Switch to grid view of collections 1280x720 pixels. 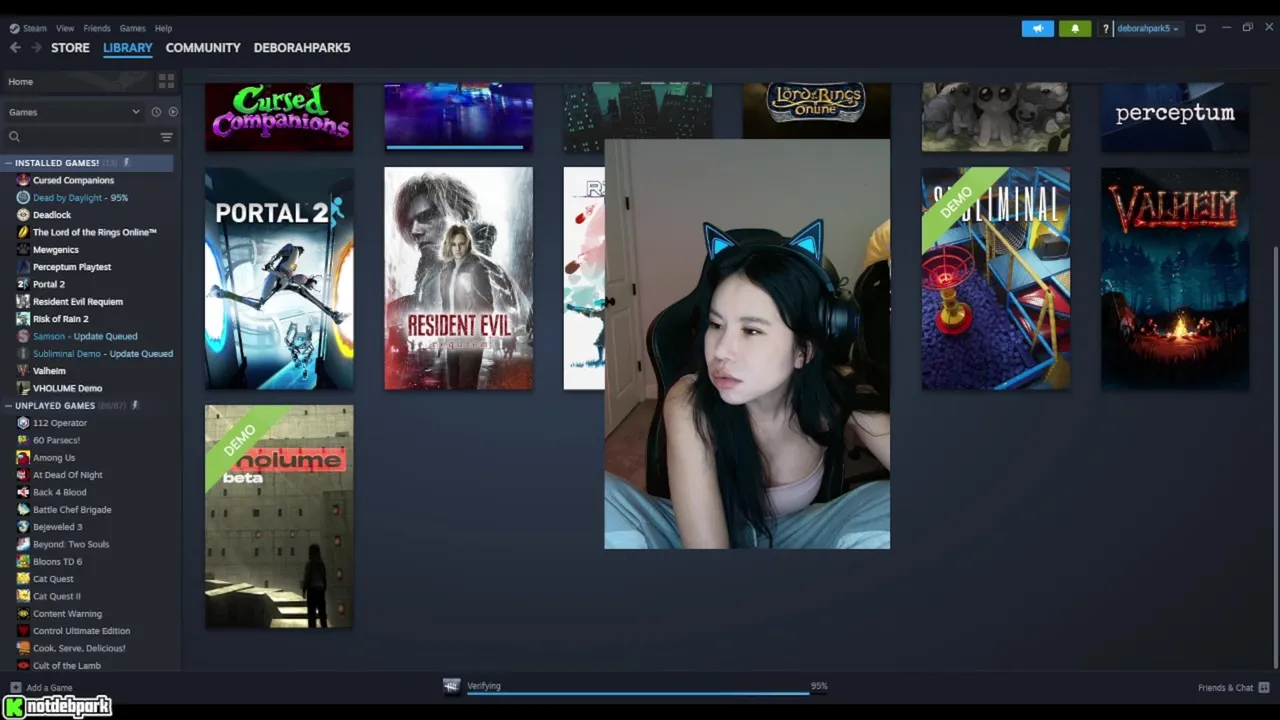166,81
